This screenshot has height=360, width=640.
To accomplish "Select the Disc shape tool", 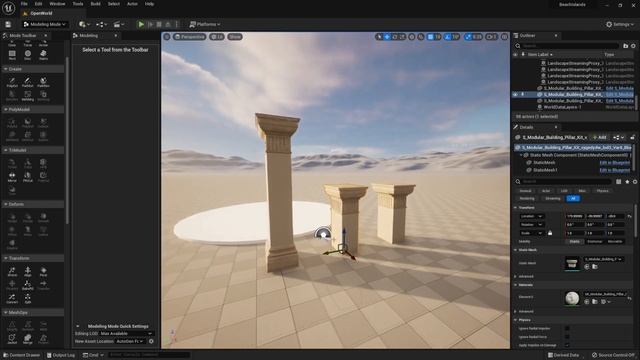I will (28, 55).
